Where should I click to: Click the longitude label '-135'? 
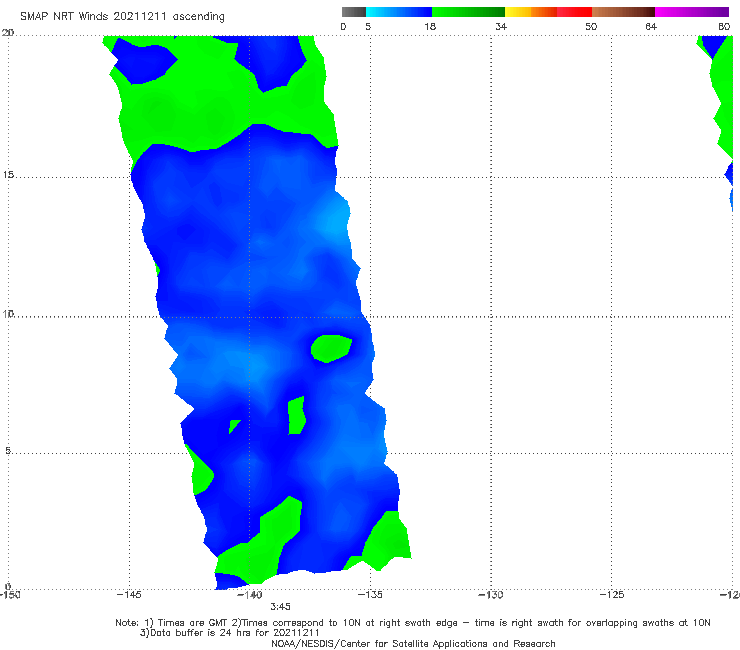[370, 595]
